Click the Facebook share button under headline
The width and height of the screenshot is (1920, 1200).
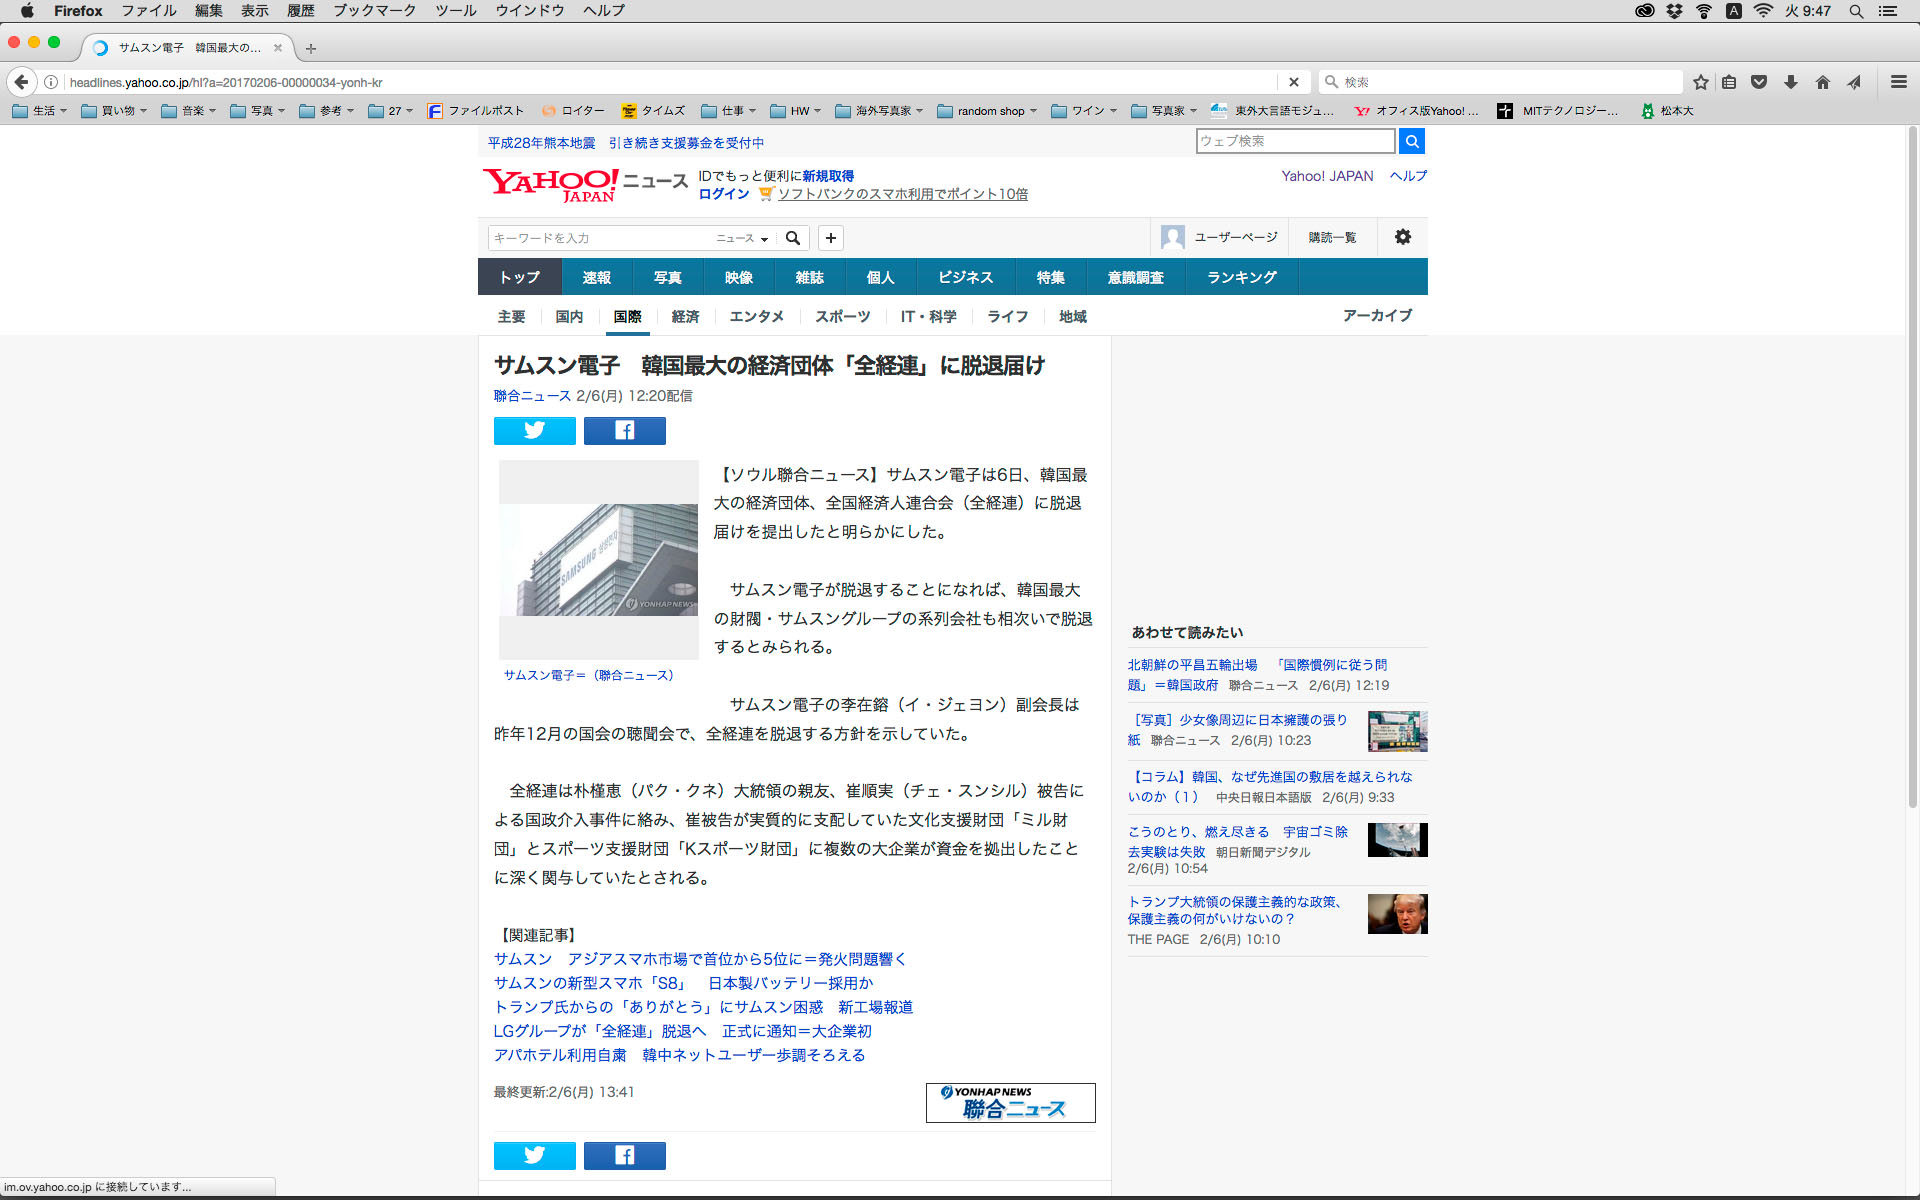[x=624, y=431]
